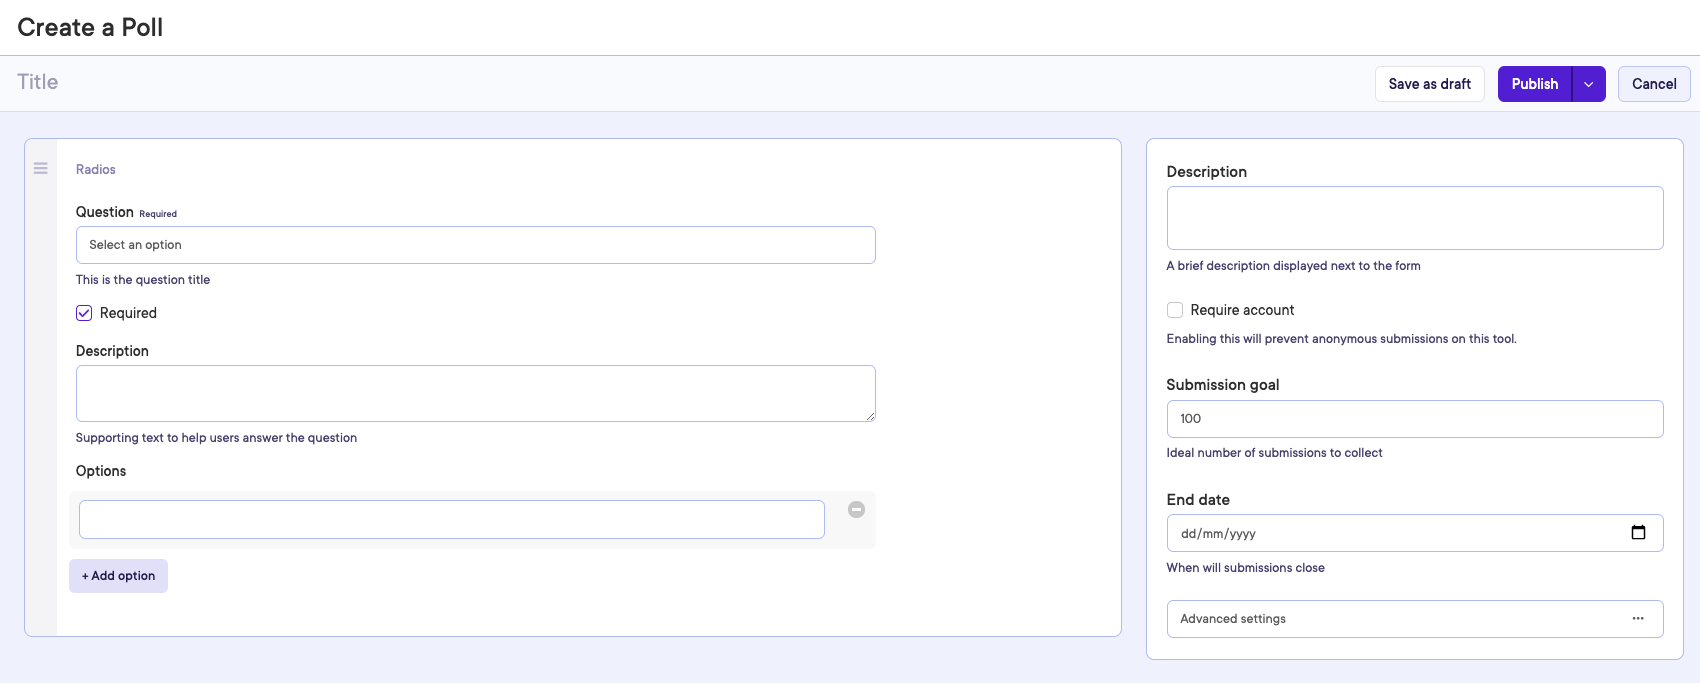The image size is (1700, 683).
Task: Click the Submission goal field showing 100
Action: tap(1414, 419)
